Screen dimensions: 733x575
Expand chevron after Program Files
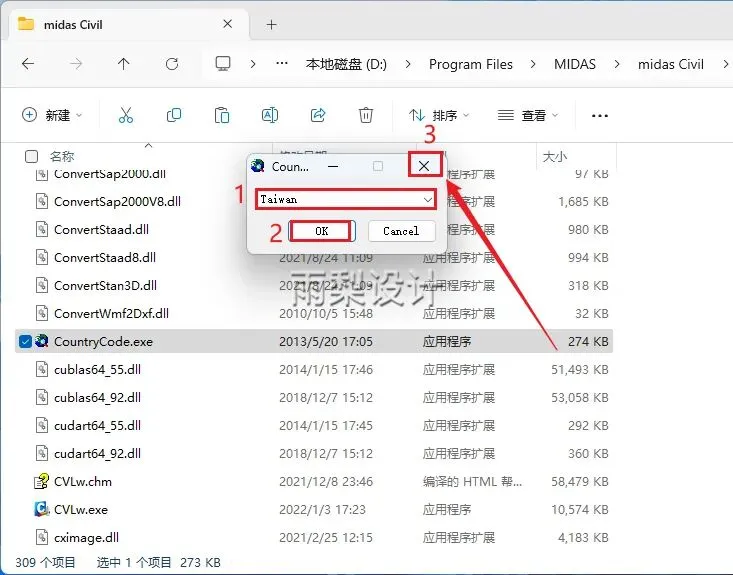[533, 64]
